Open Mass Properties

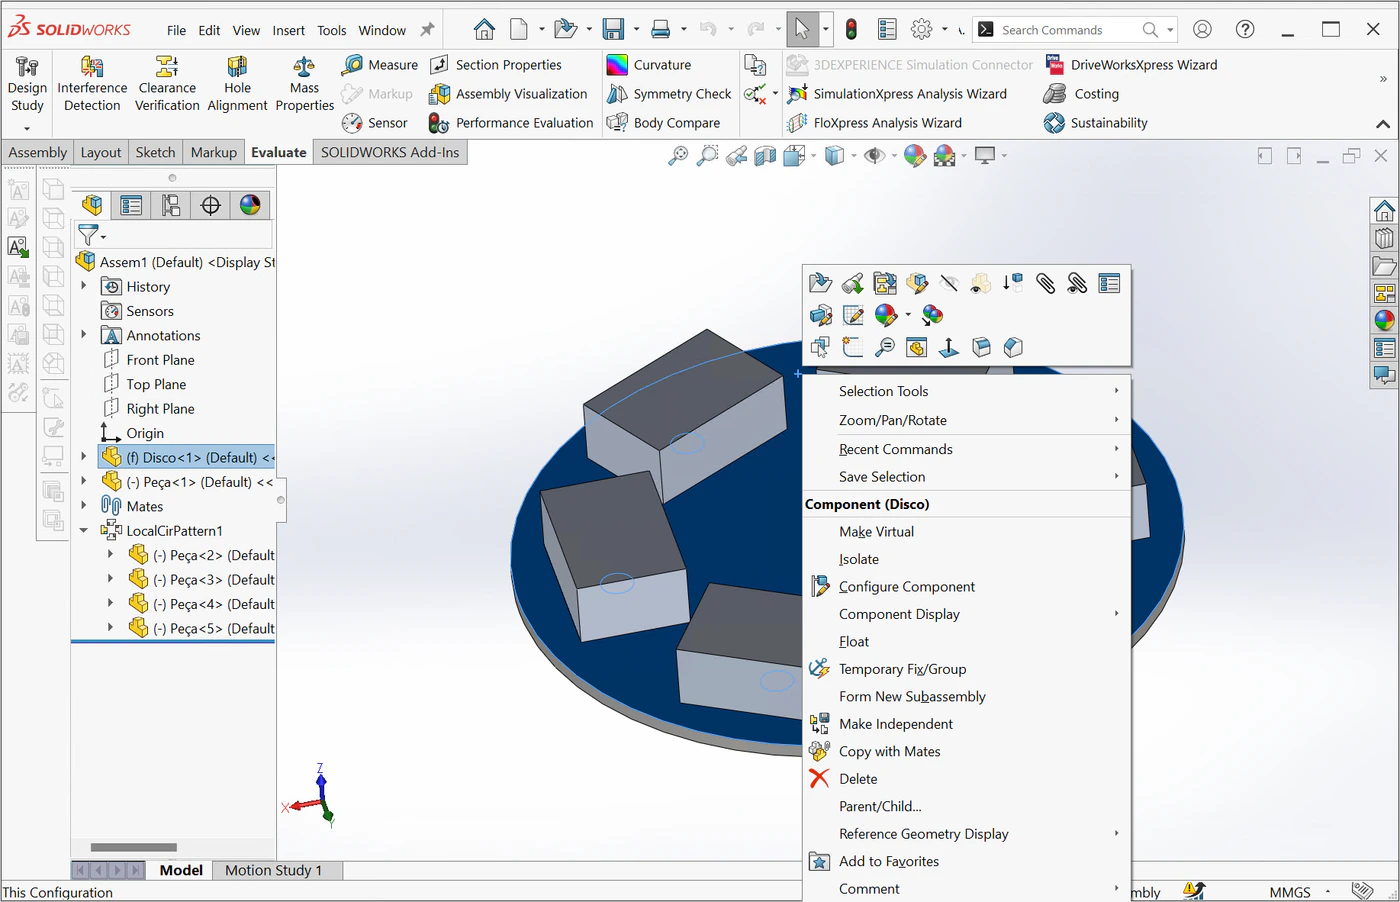(304, 84)
